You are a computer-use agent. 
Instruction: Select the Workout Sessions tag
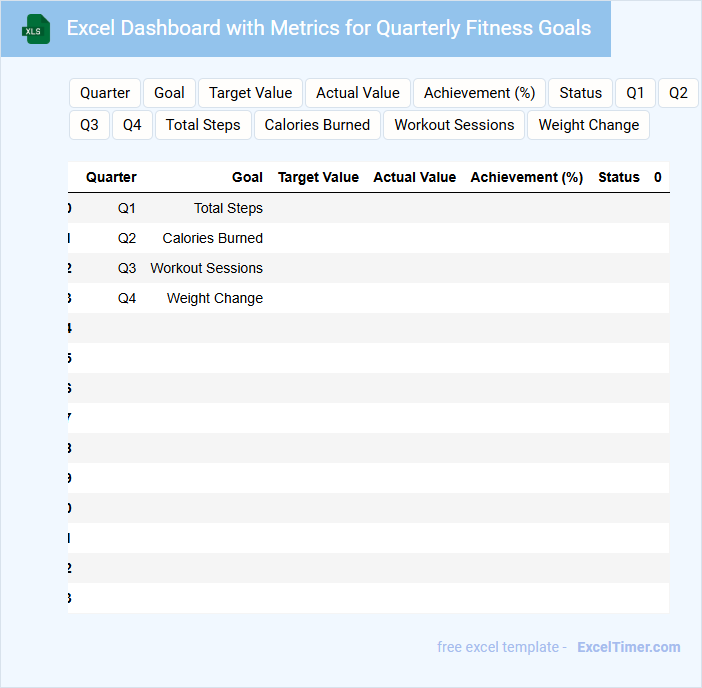click(454, 125)
